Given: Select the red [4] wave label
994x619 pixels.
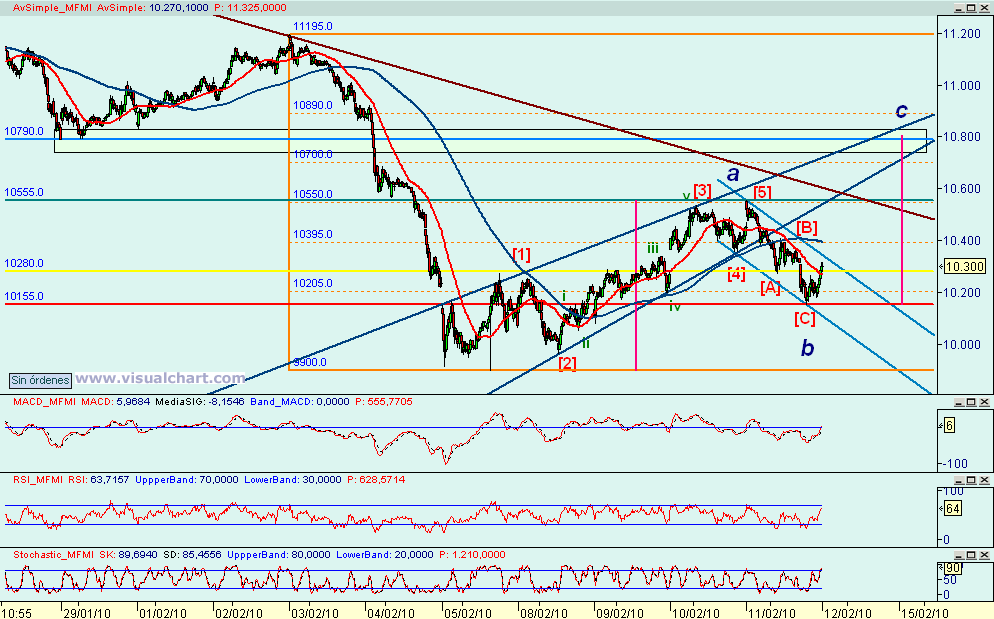Looking at the screenshot, I should pyautogui.click(x=736, y=274).
